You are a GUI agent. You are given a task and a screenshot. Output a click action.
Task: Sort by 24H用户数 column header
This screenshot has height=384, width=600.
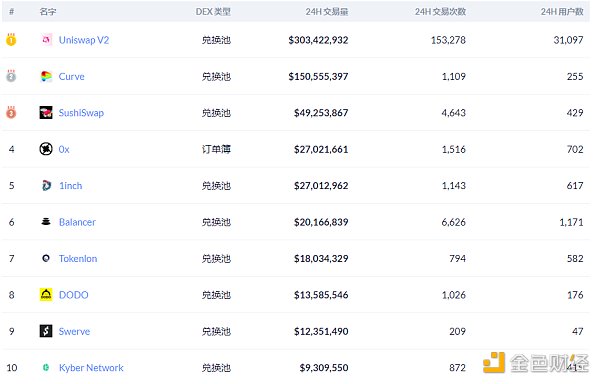(x=562, y=12)
